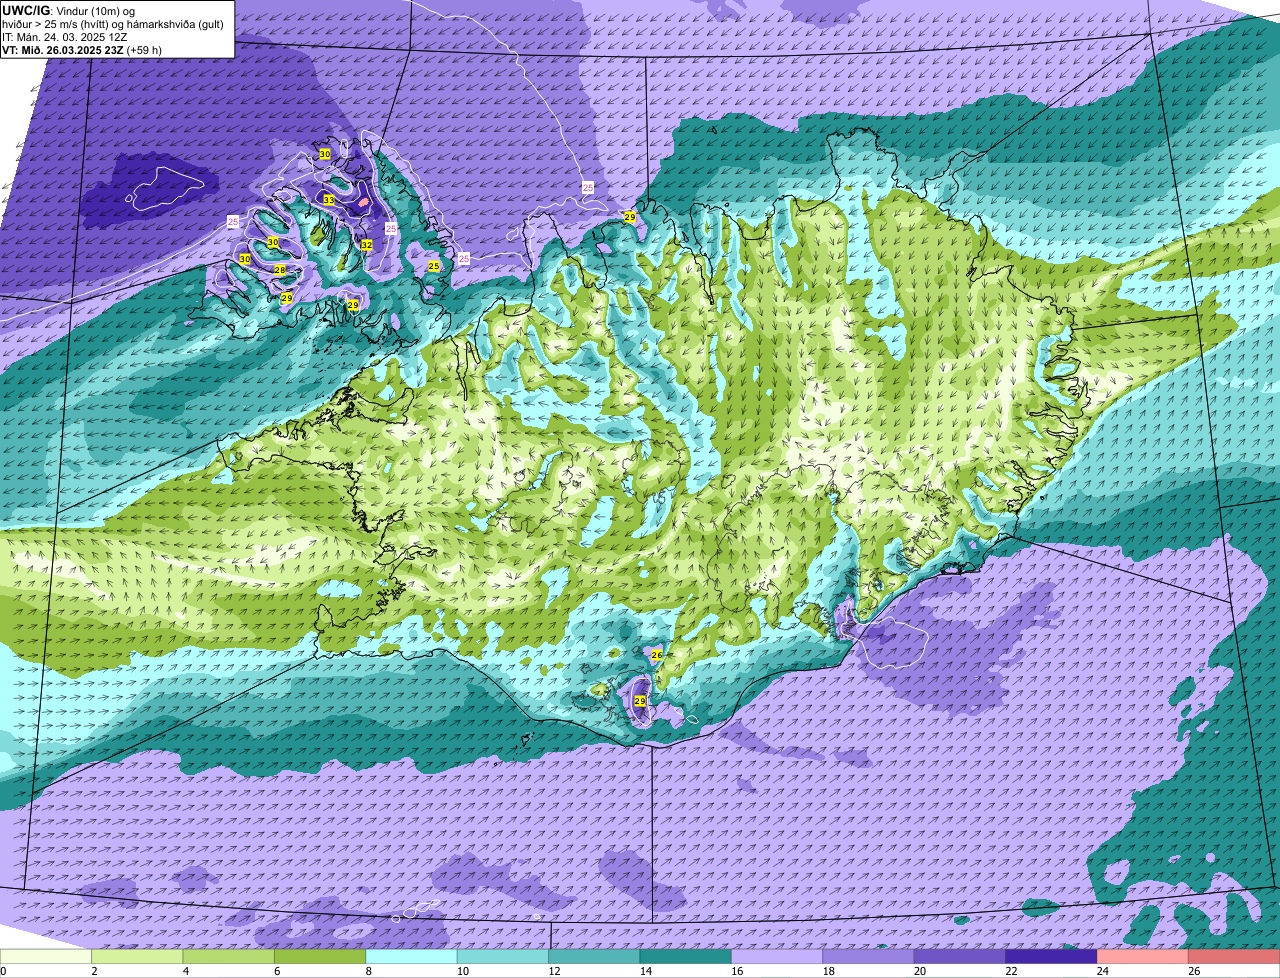Pick the 10–12 m/s light teal legend swatch
Image resolution: width=1280 pixels, height=978 pixels.
coord(503,957)
